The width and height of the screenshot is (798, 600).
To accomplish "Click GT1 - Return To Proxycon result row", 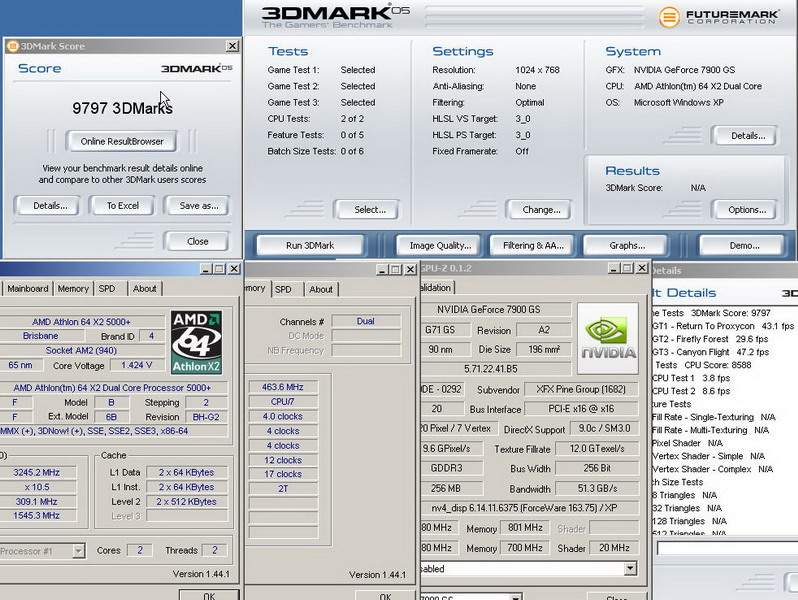I will (x=723, y=326).
